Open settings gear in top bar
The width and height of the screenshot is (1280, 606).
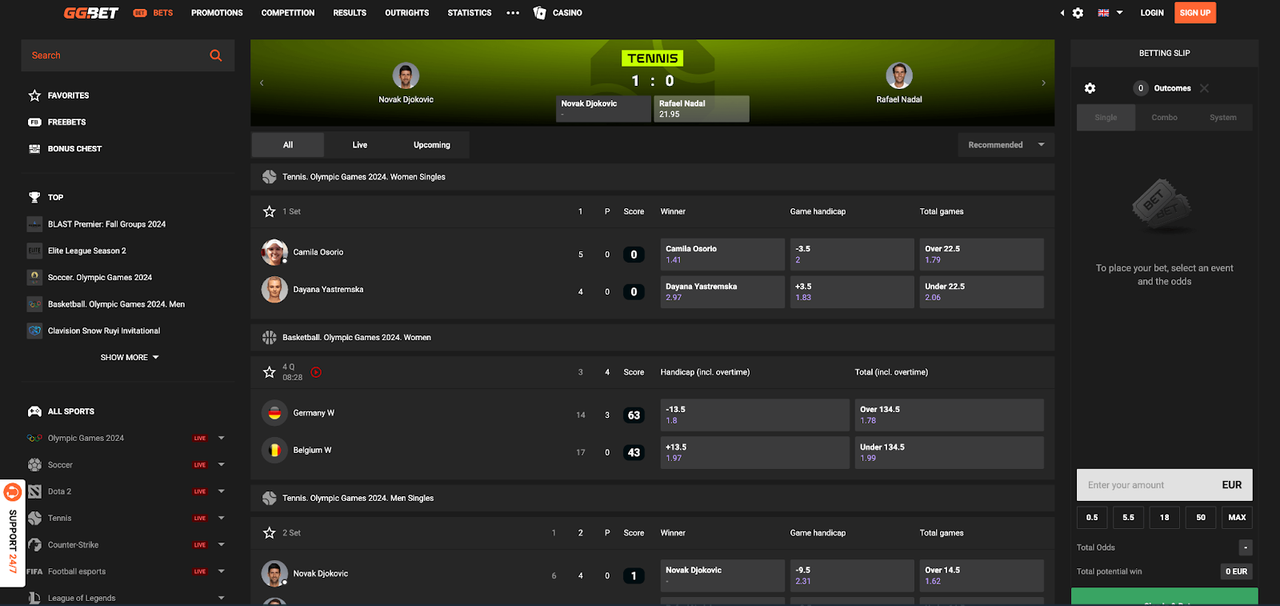click(x=1078, y=13)
